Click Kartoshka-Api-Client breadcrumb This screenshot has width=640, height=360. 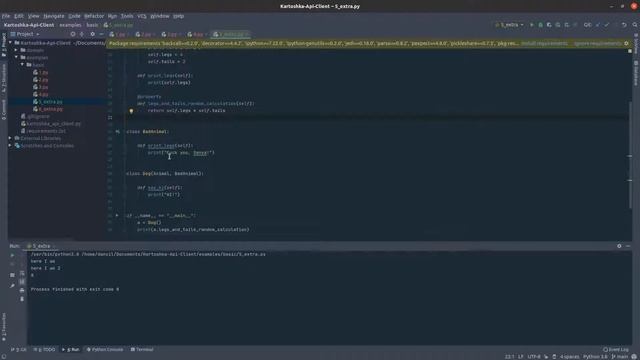(x=29, y=25)
